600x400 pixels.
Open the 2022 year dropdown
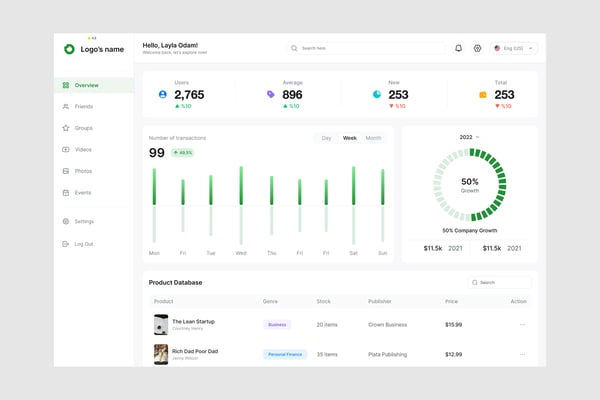pyautogui.click(x=470, y=137)
